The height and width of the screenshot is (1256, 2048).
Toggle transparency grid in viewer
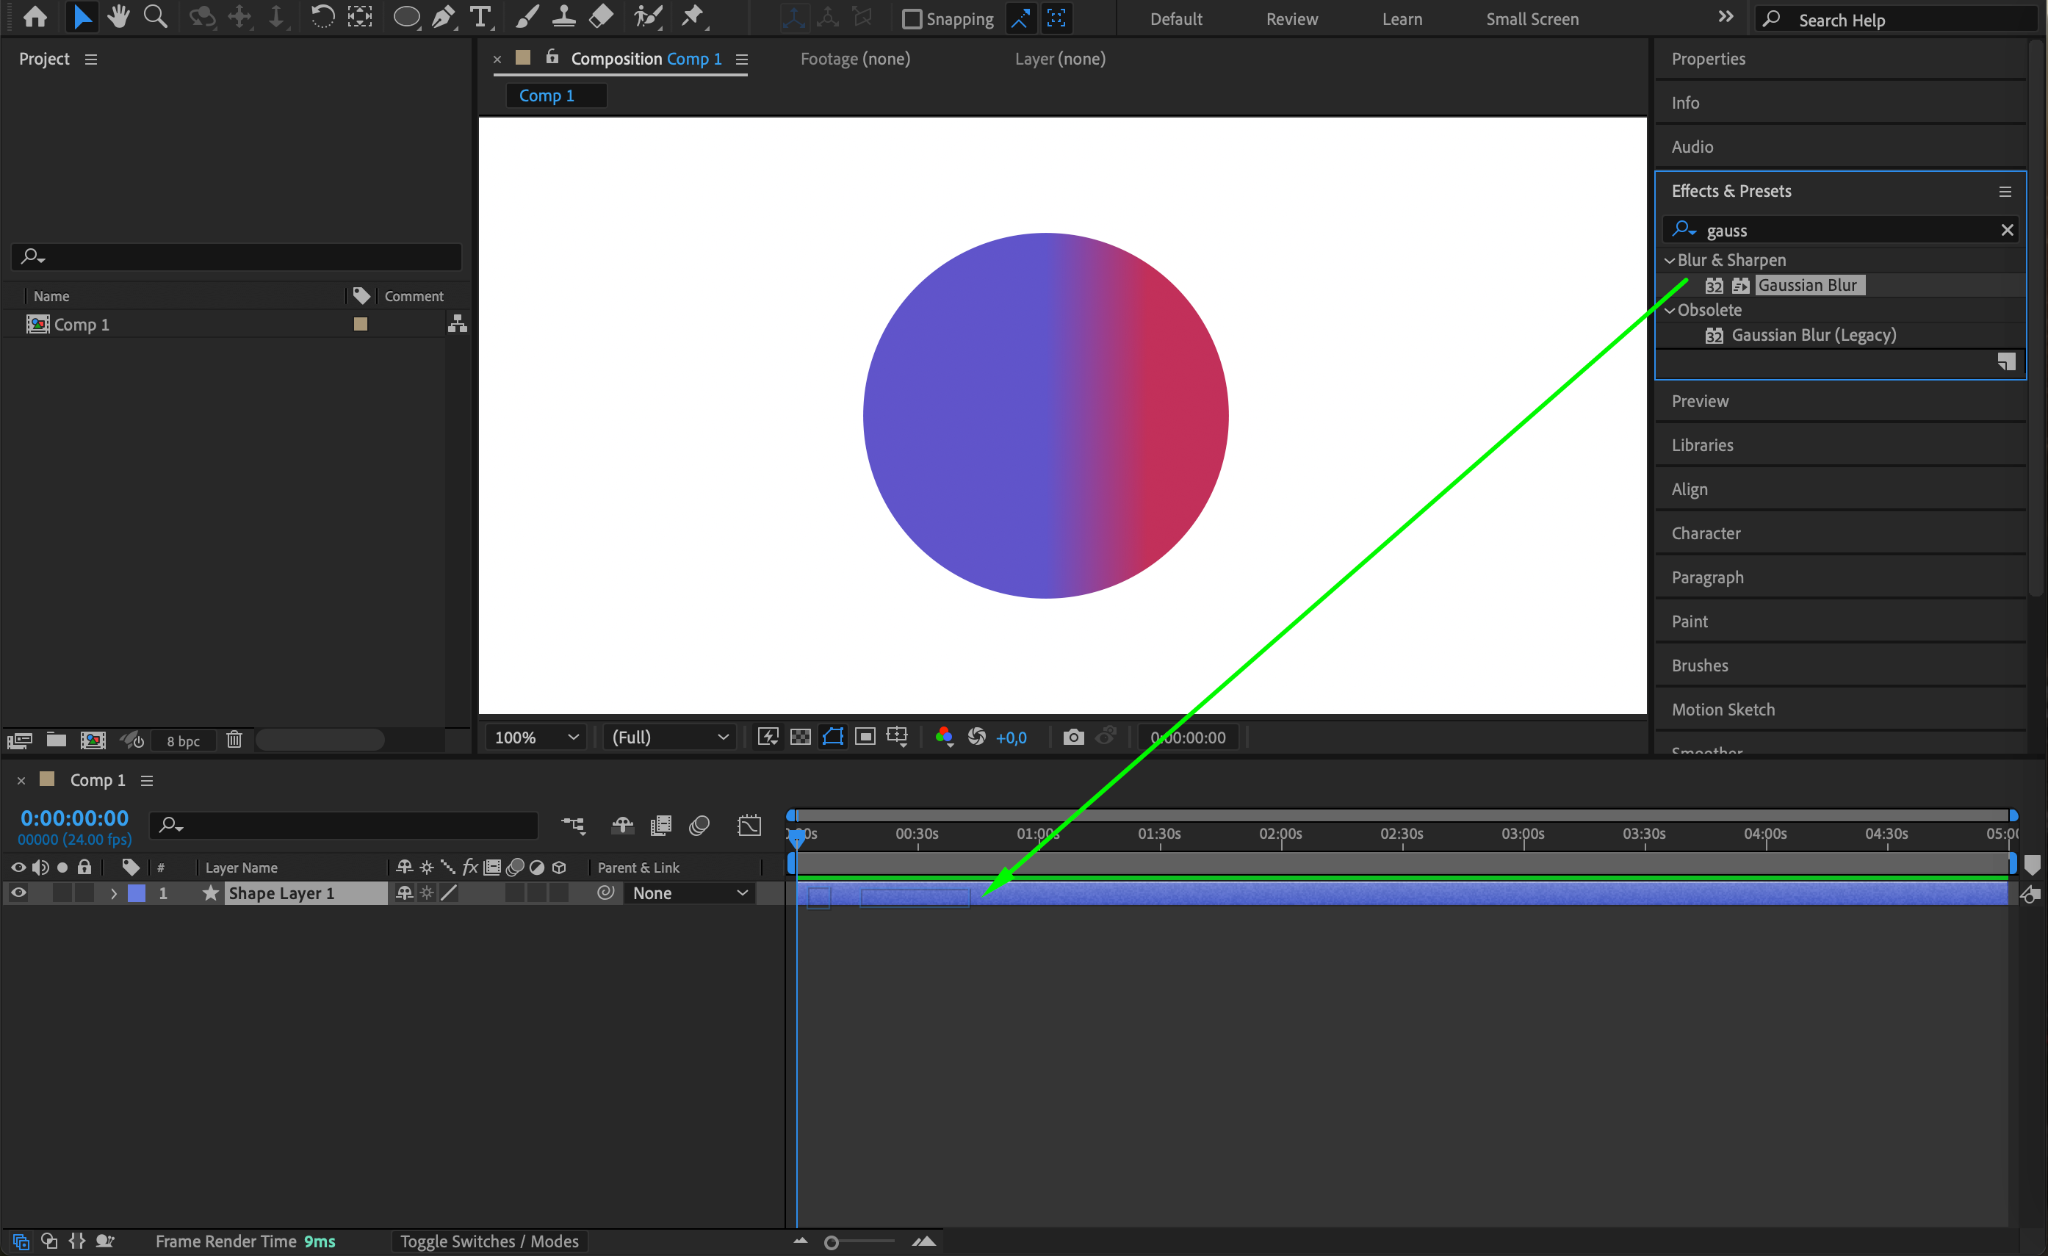(x=800, y=737)
